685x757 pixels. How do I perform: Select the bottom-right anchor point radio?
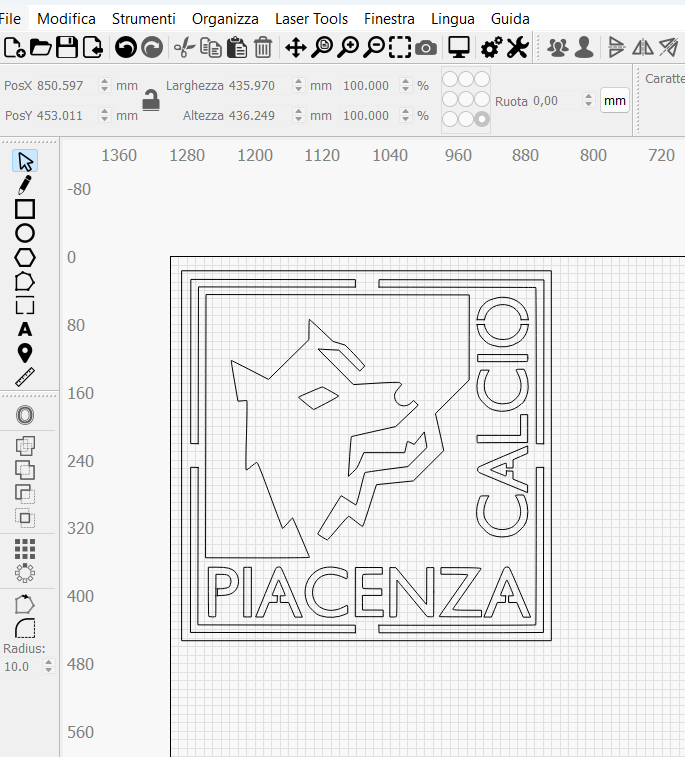(482, 119)
